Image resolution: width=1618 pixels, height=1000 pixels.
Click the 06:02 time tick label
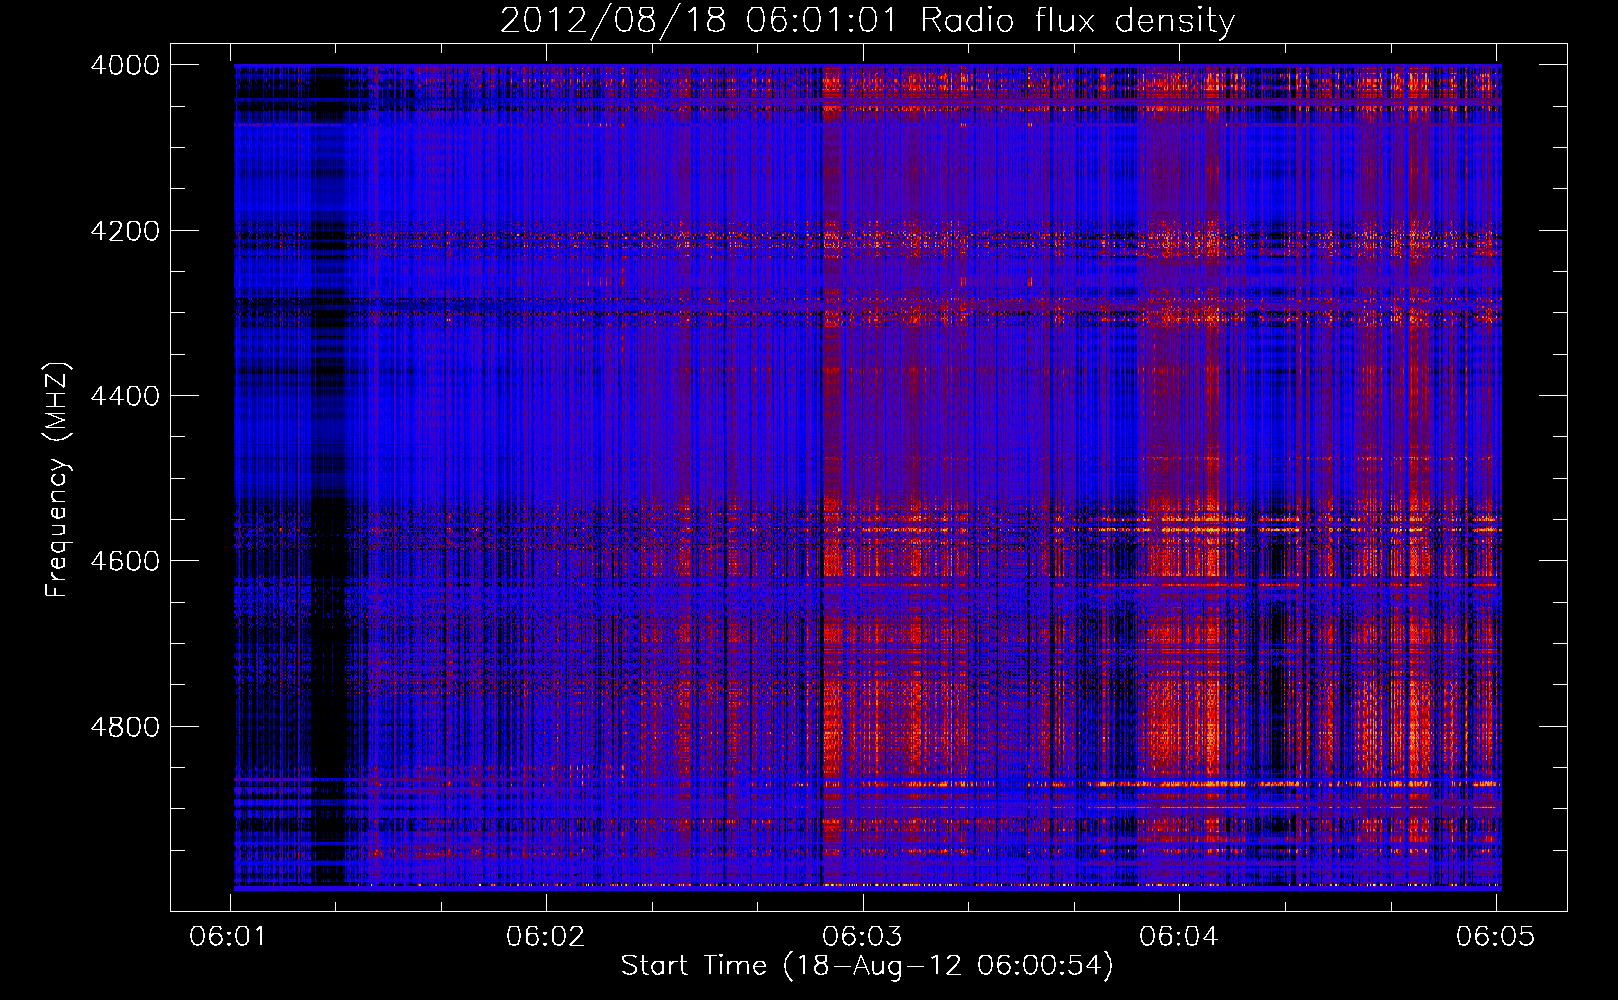[x=546, y=936]
